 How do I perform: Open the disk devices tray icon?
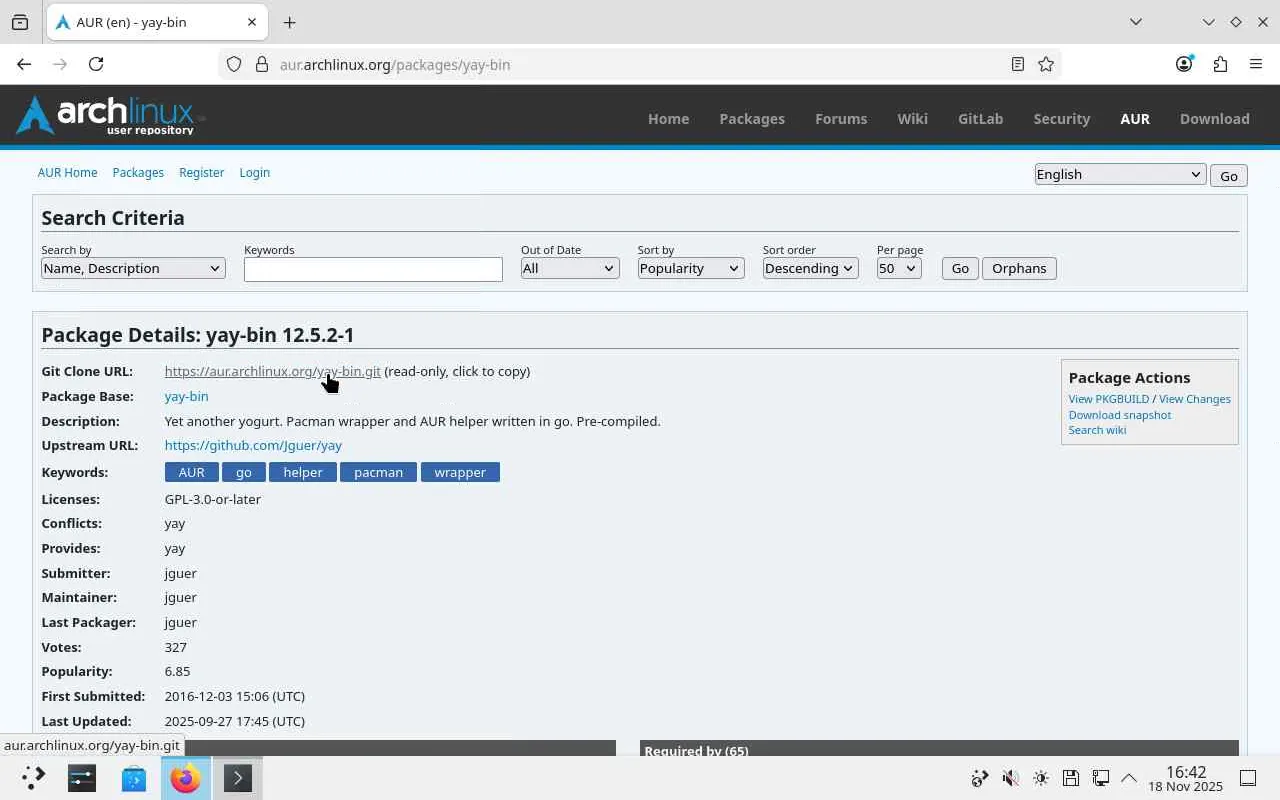pos(1070,778)
